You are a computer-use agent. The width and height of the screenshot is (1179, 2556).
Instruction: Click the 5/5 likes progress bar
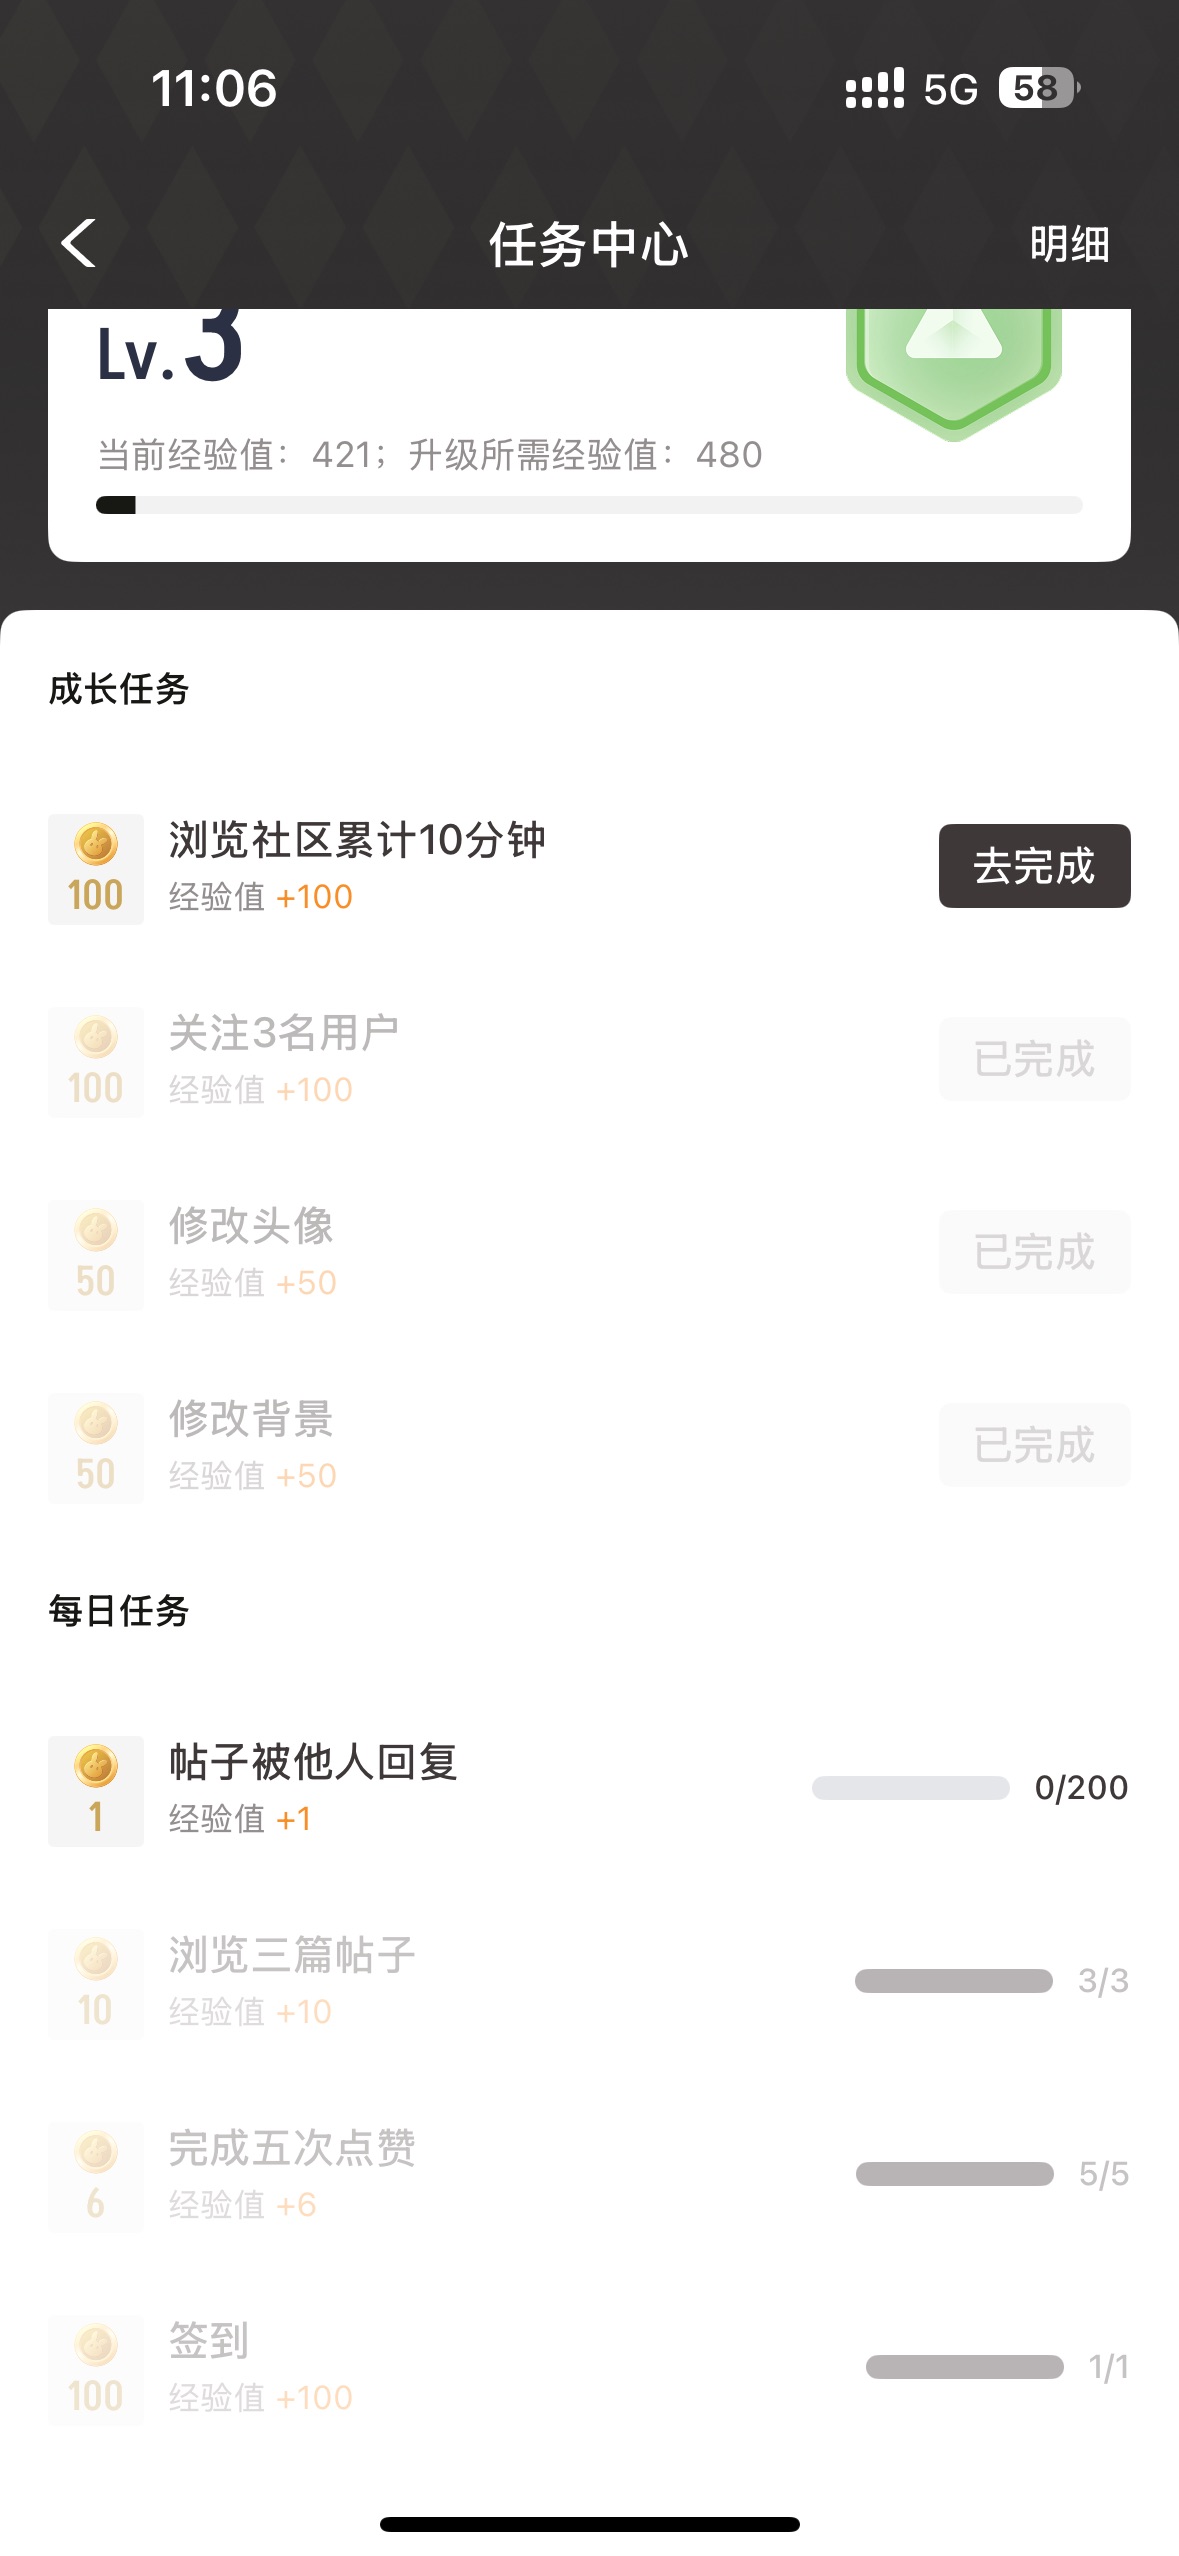[954, 2174]
